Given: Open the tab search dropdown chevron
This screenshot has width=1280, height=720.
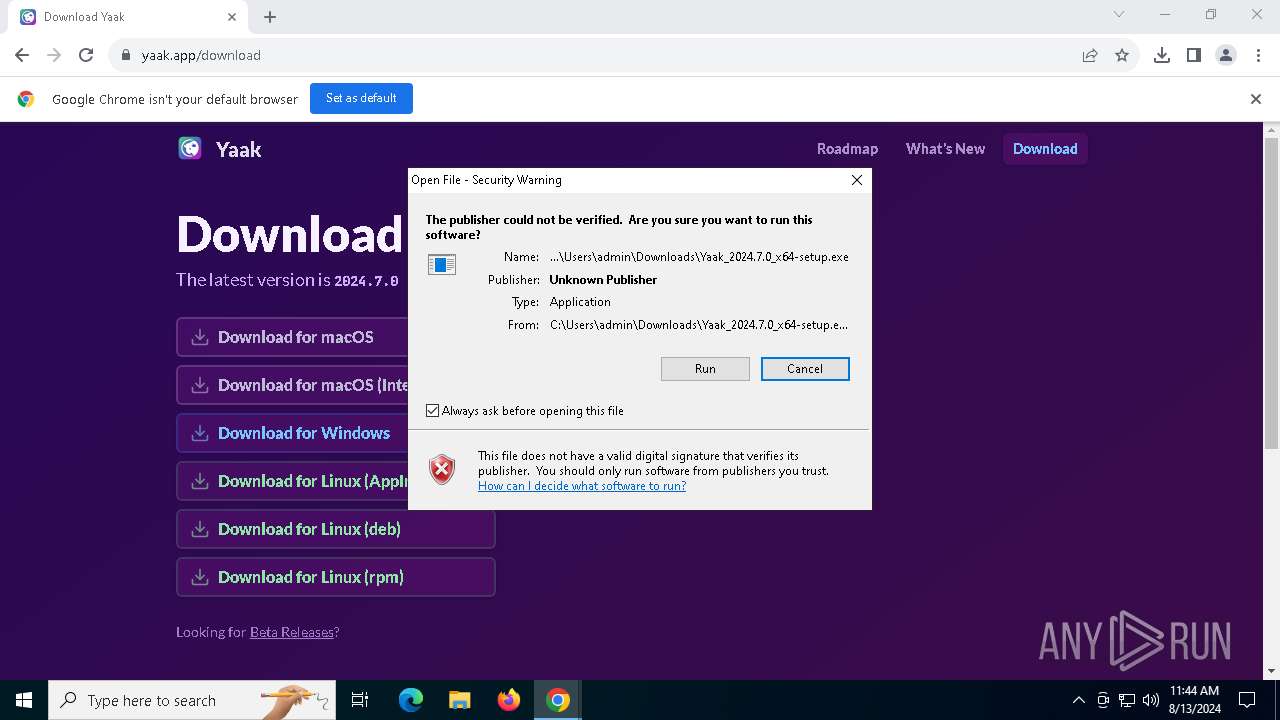Looking at the screenshot, I should click(x=1119, y=15).
